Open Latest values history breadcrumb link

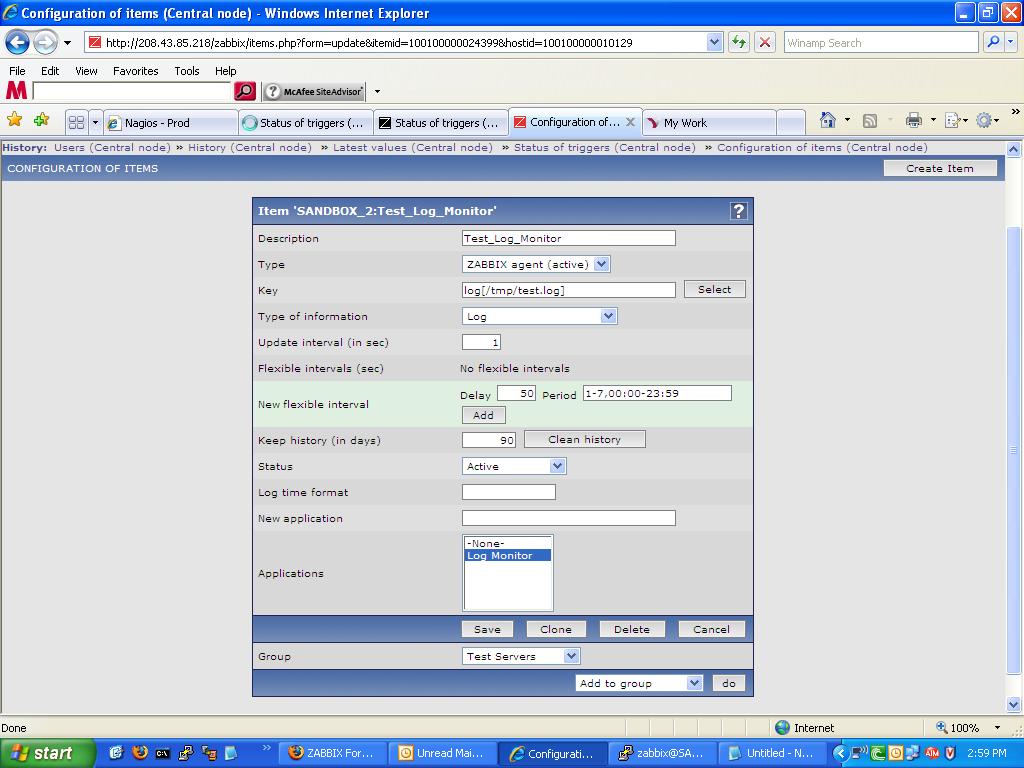[x=413, y=148]
